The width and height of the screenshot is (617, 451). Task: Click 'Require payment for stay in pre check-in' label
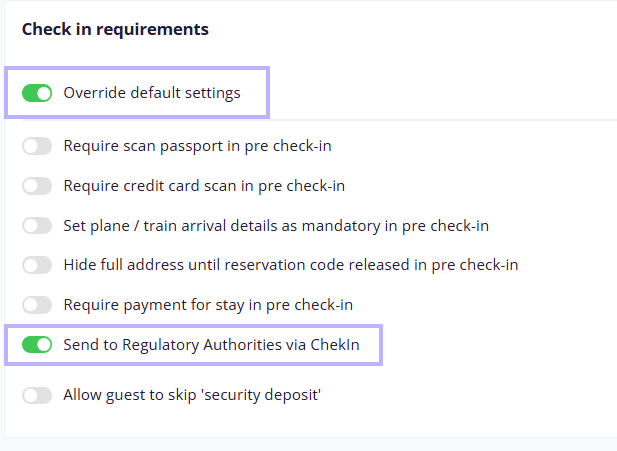tap(208, 305)
